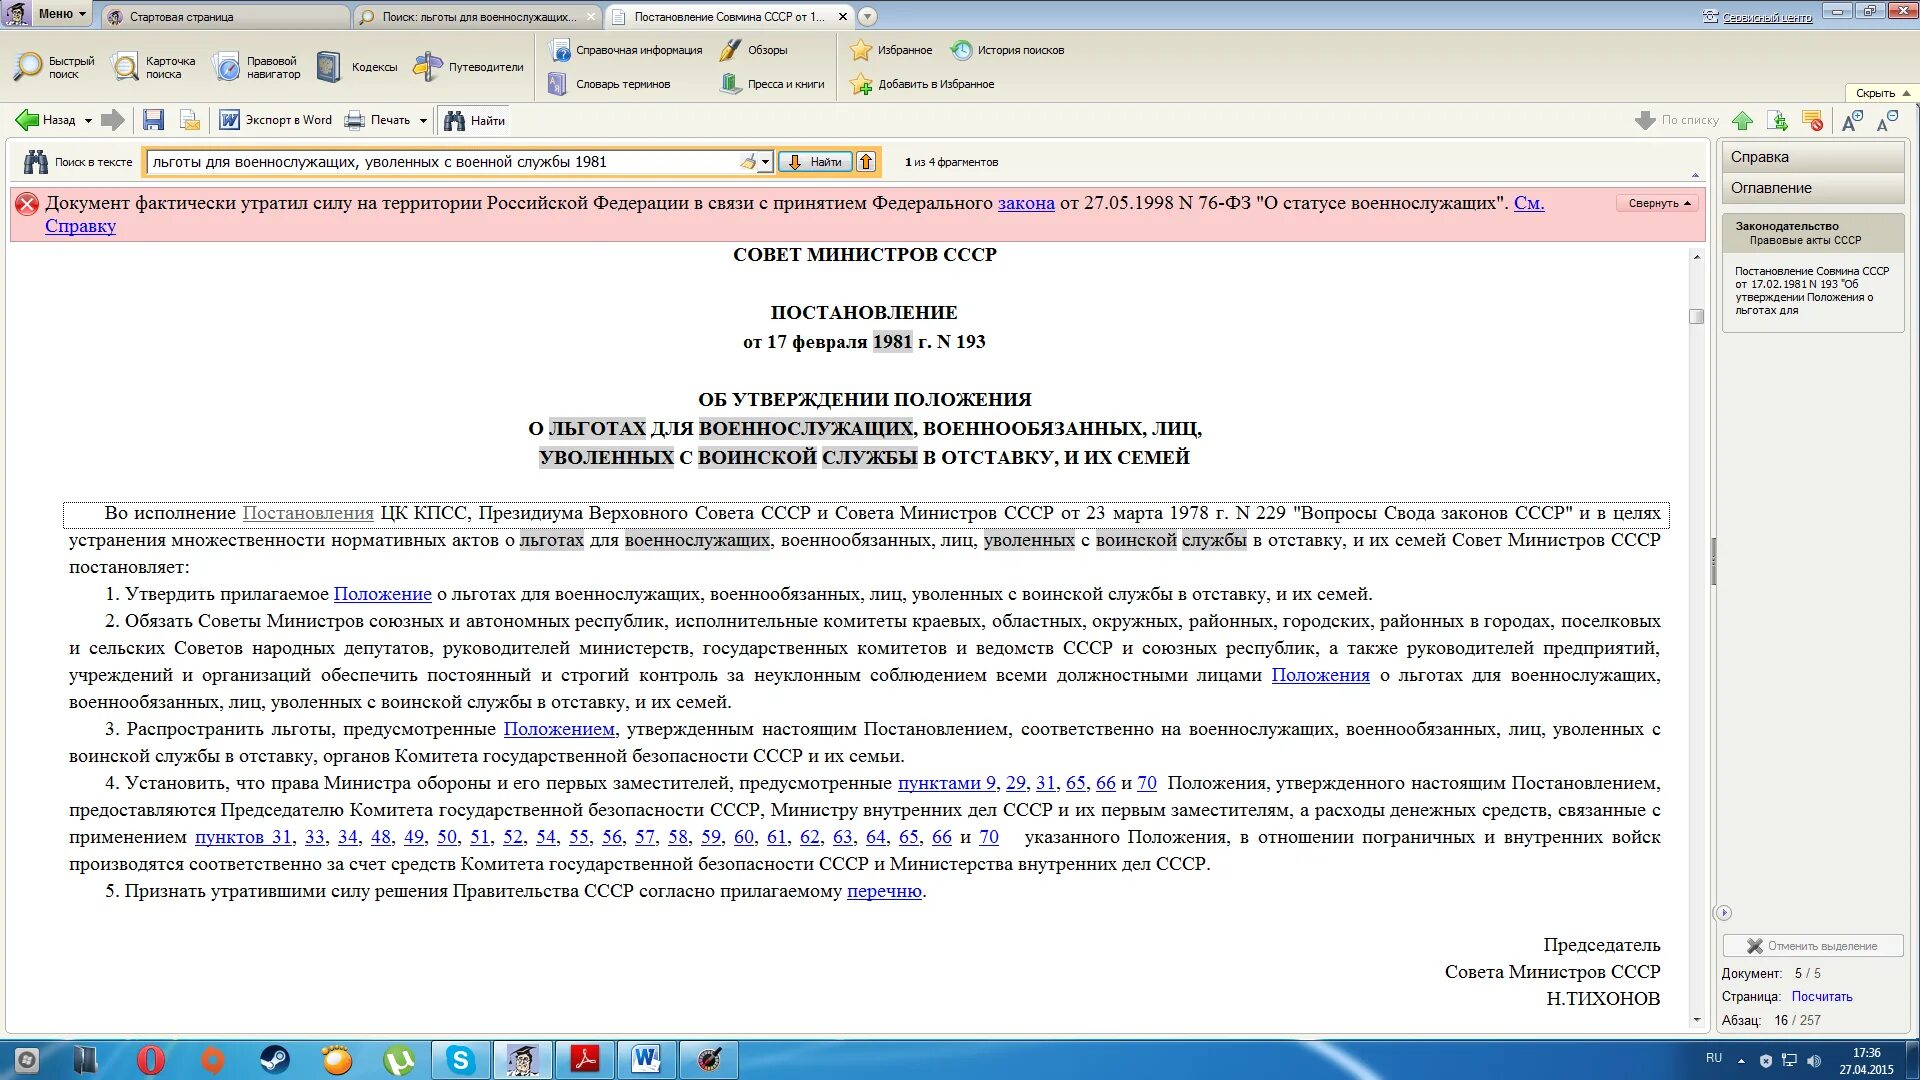Open Правовой навигатор
The image size is (1920, 1080).
pyautogui.click(x=257, y=67)
